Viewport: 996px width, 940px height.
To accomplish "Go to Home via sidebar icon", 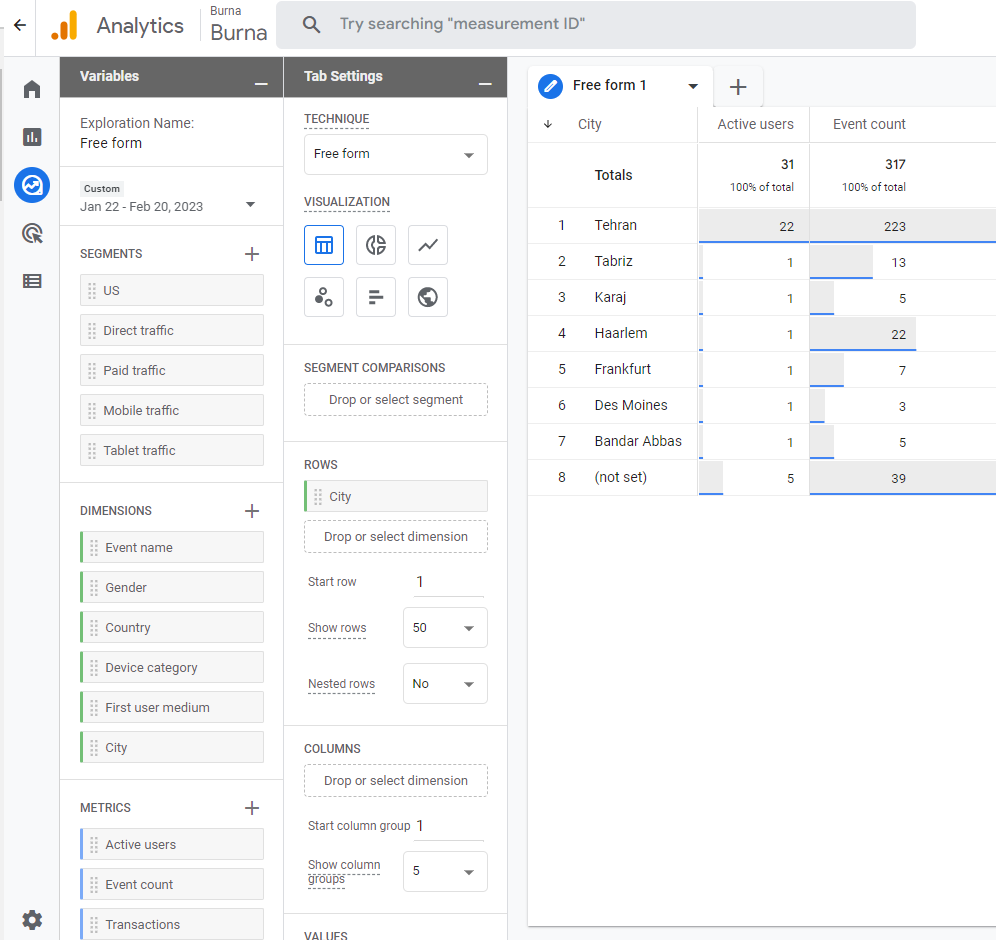I will pyautogui.click(x=32, y=89).
